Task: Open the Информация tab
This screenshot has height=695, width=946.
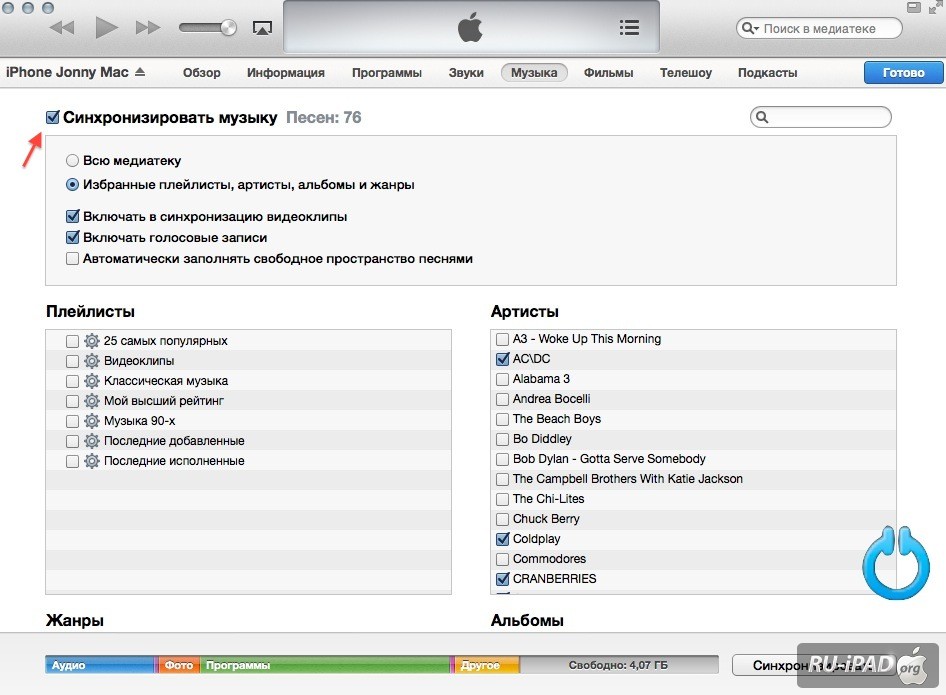Action: tap(285, 72)
